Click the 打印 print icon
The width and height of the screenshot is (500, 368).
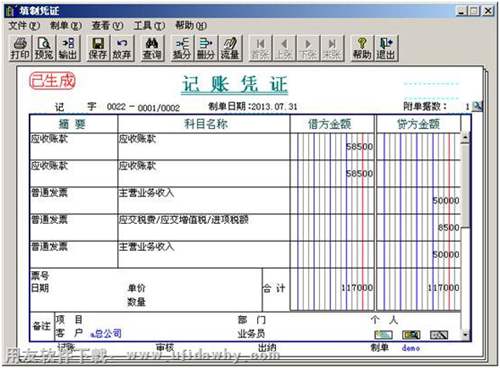(x=20, y=48)
